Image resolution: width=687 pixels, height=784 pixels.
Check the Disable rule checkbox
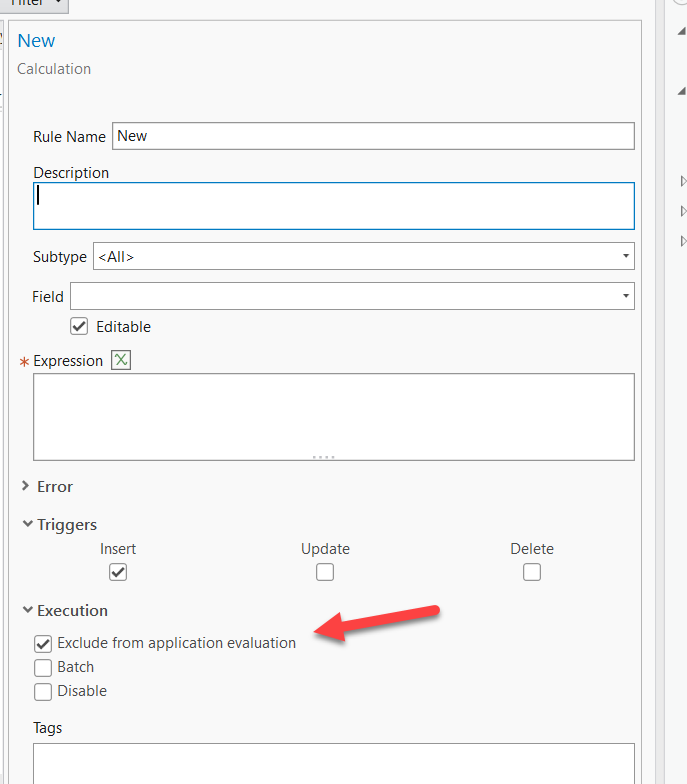pos(43,691)
